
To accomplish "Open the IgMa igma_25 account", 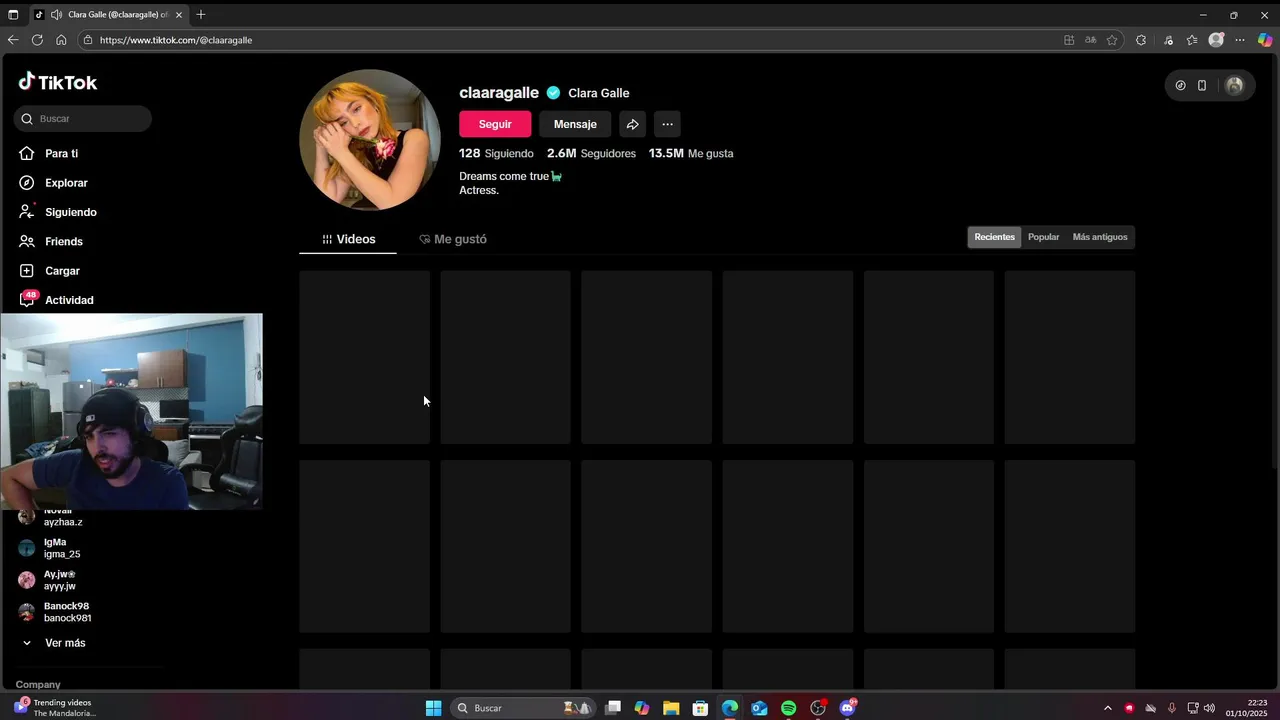I will pos(62,548).
